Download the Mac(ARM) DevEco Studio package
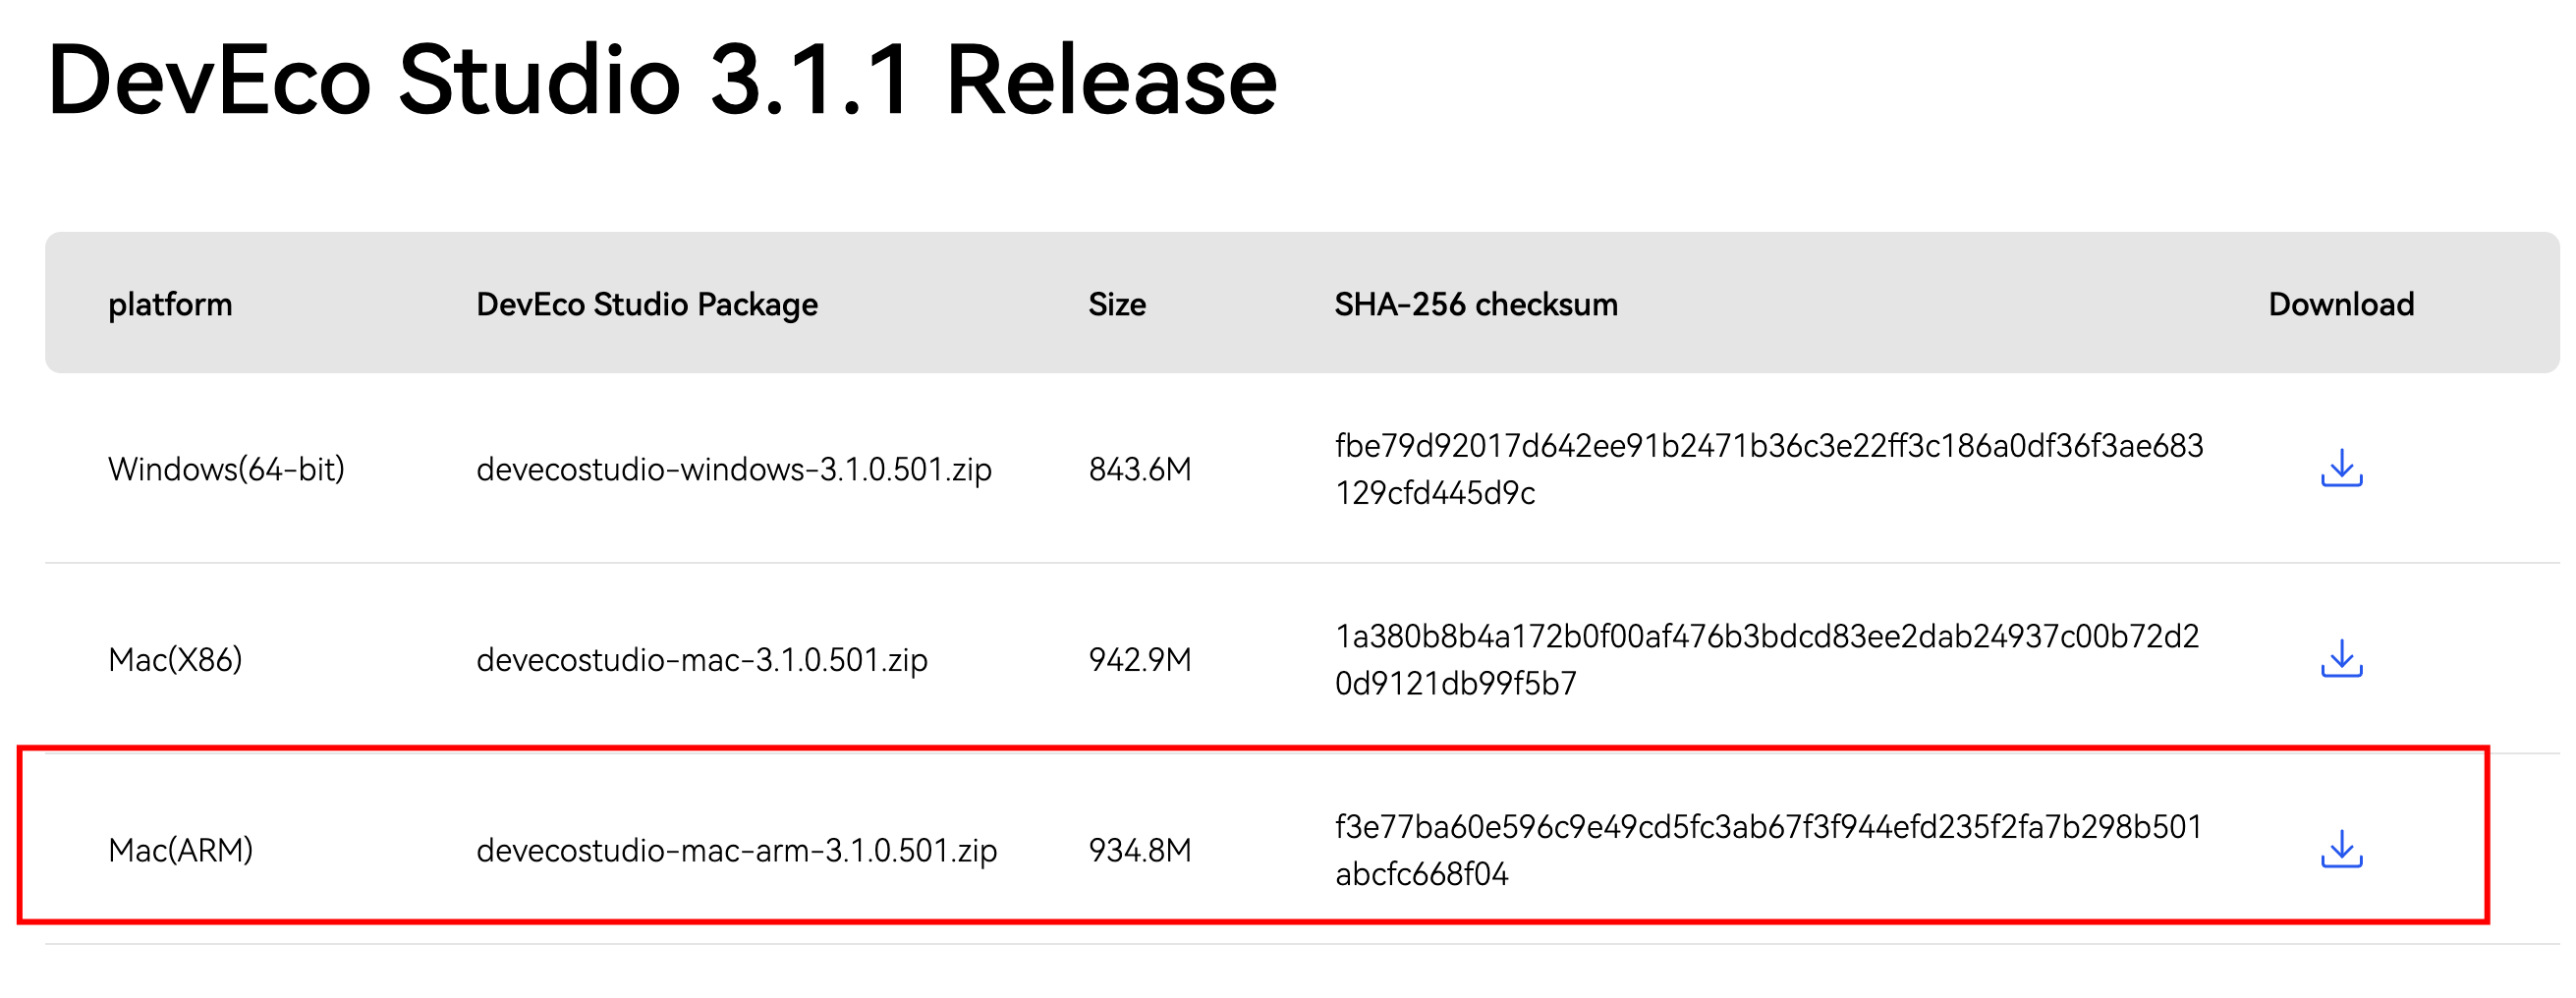This screenshot has height=998, width=2576. 2341,849
